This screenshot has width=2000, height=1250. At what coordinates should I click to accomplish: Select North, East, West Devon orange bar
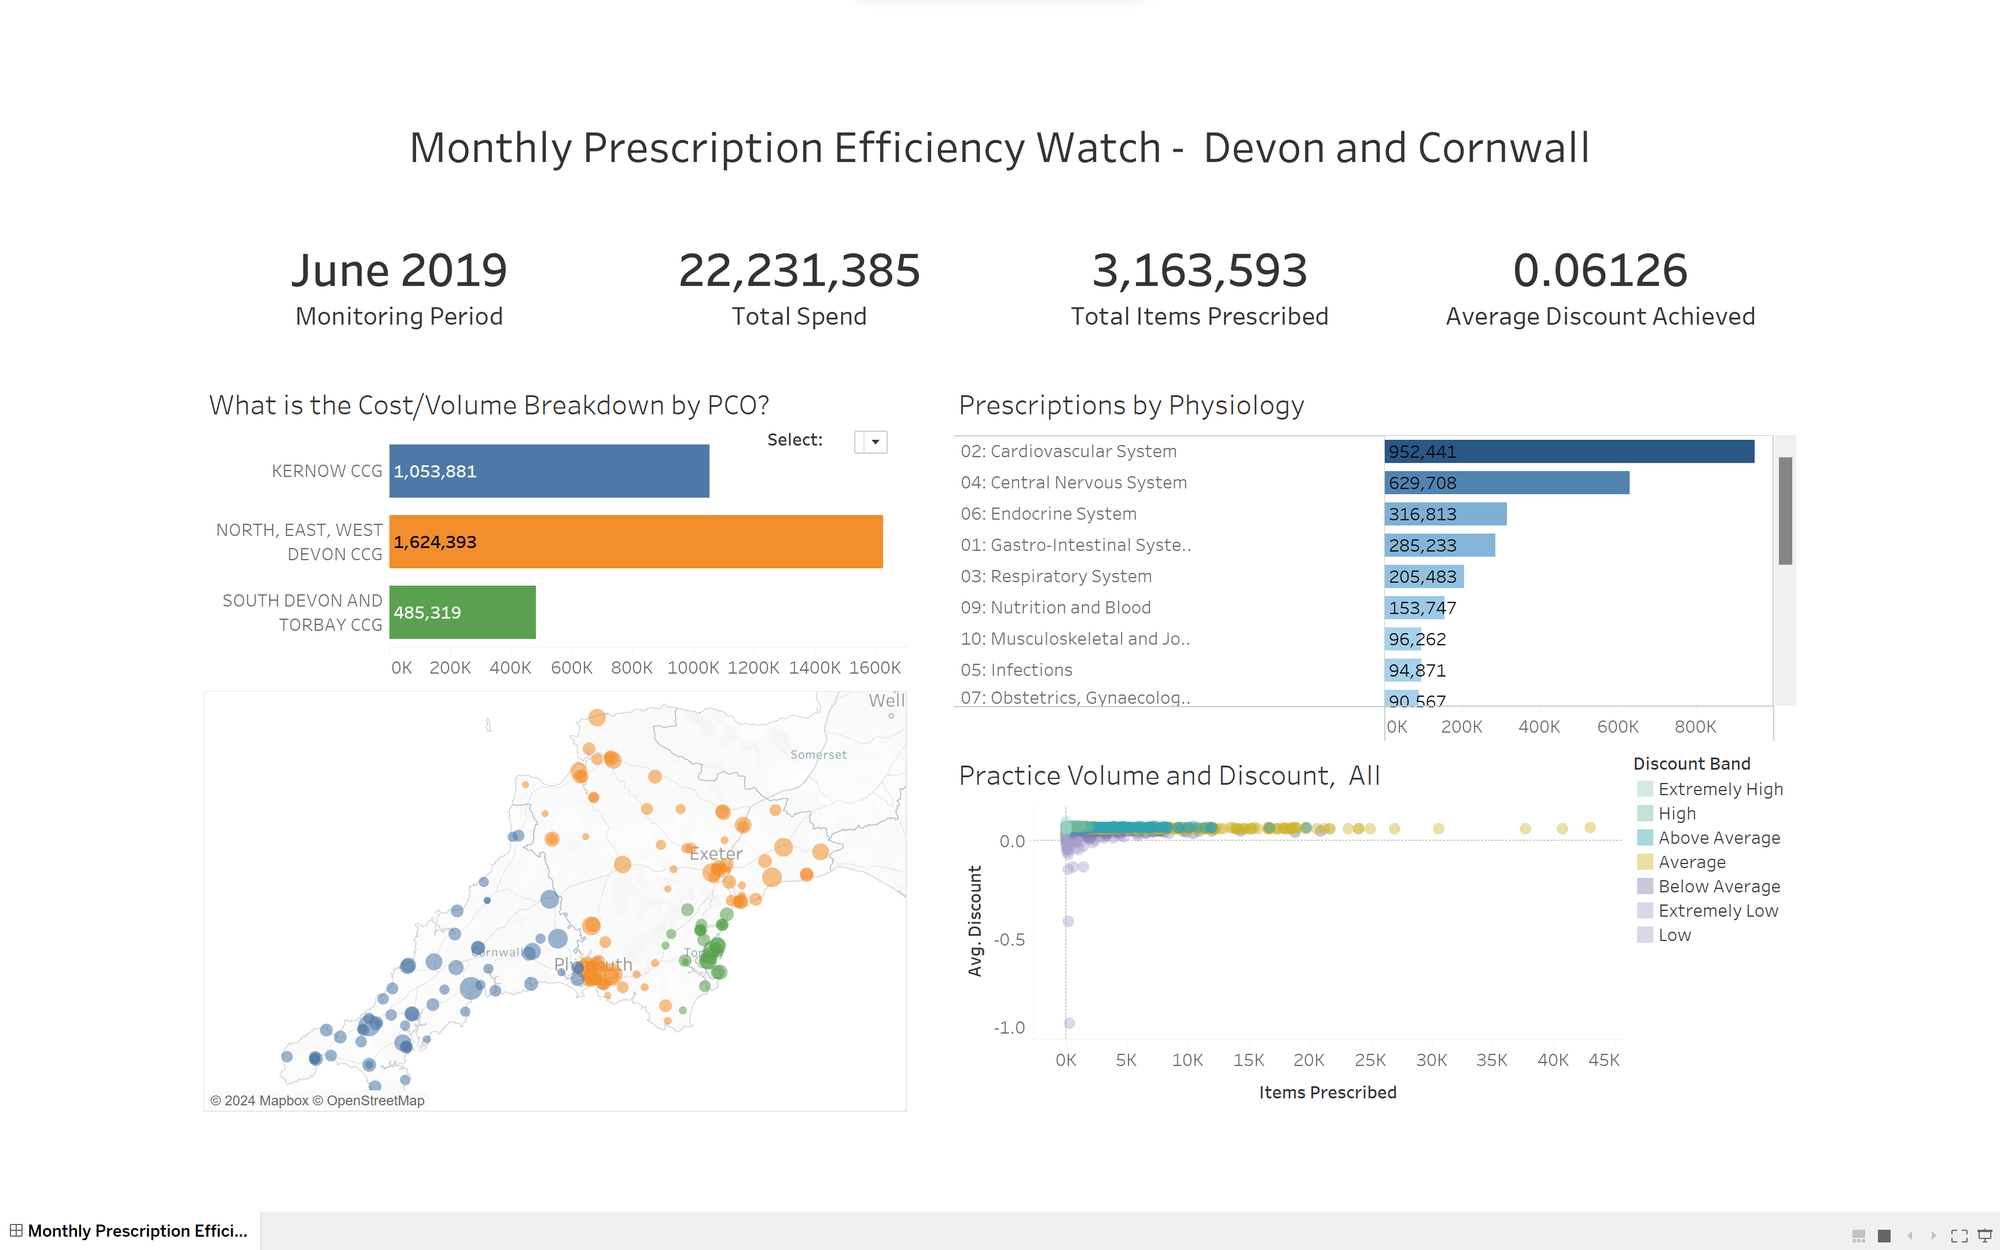636,542
